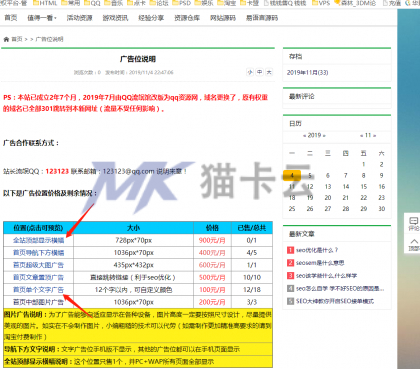Open the third recent article link
The height and width of the screenshot is (369, 420).
point(326,276)
